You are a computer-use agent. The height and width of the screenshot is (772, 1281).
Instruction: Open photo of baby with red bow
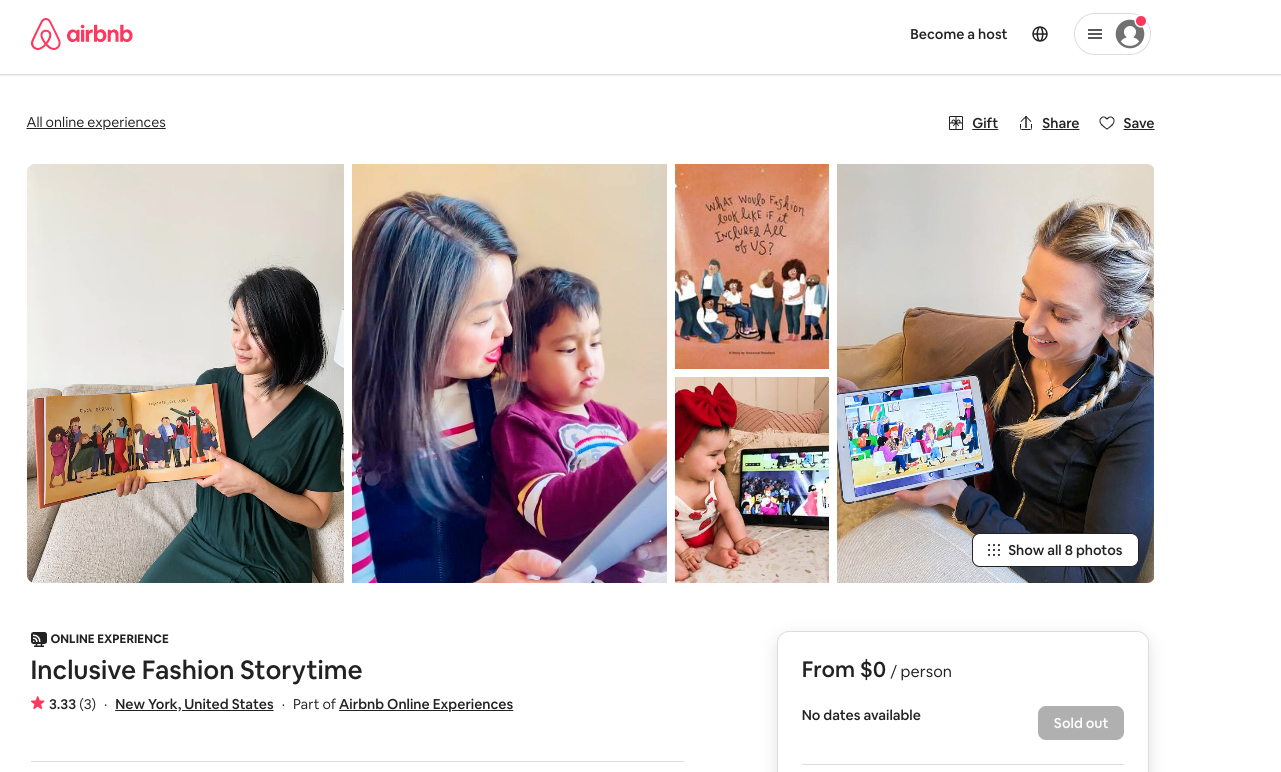(752, 480)
